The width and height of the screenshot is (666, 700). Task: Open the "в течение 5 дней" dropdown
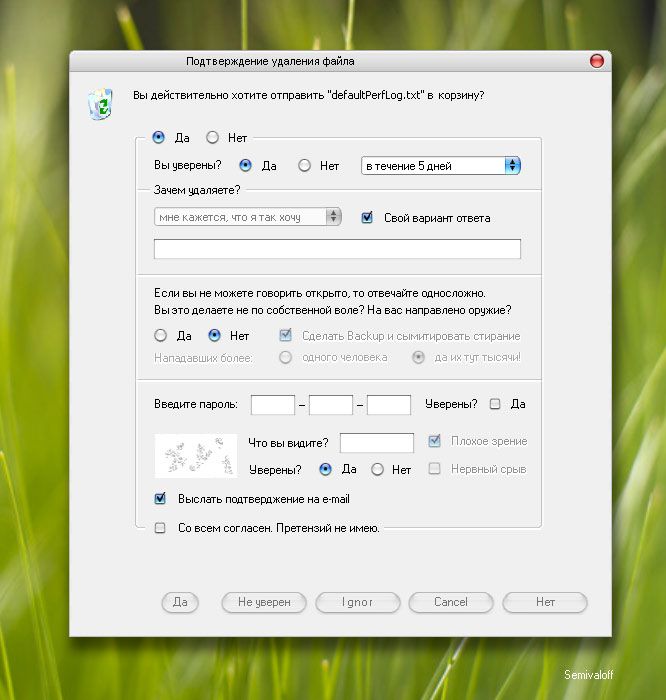(441, 166)
